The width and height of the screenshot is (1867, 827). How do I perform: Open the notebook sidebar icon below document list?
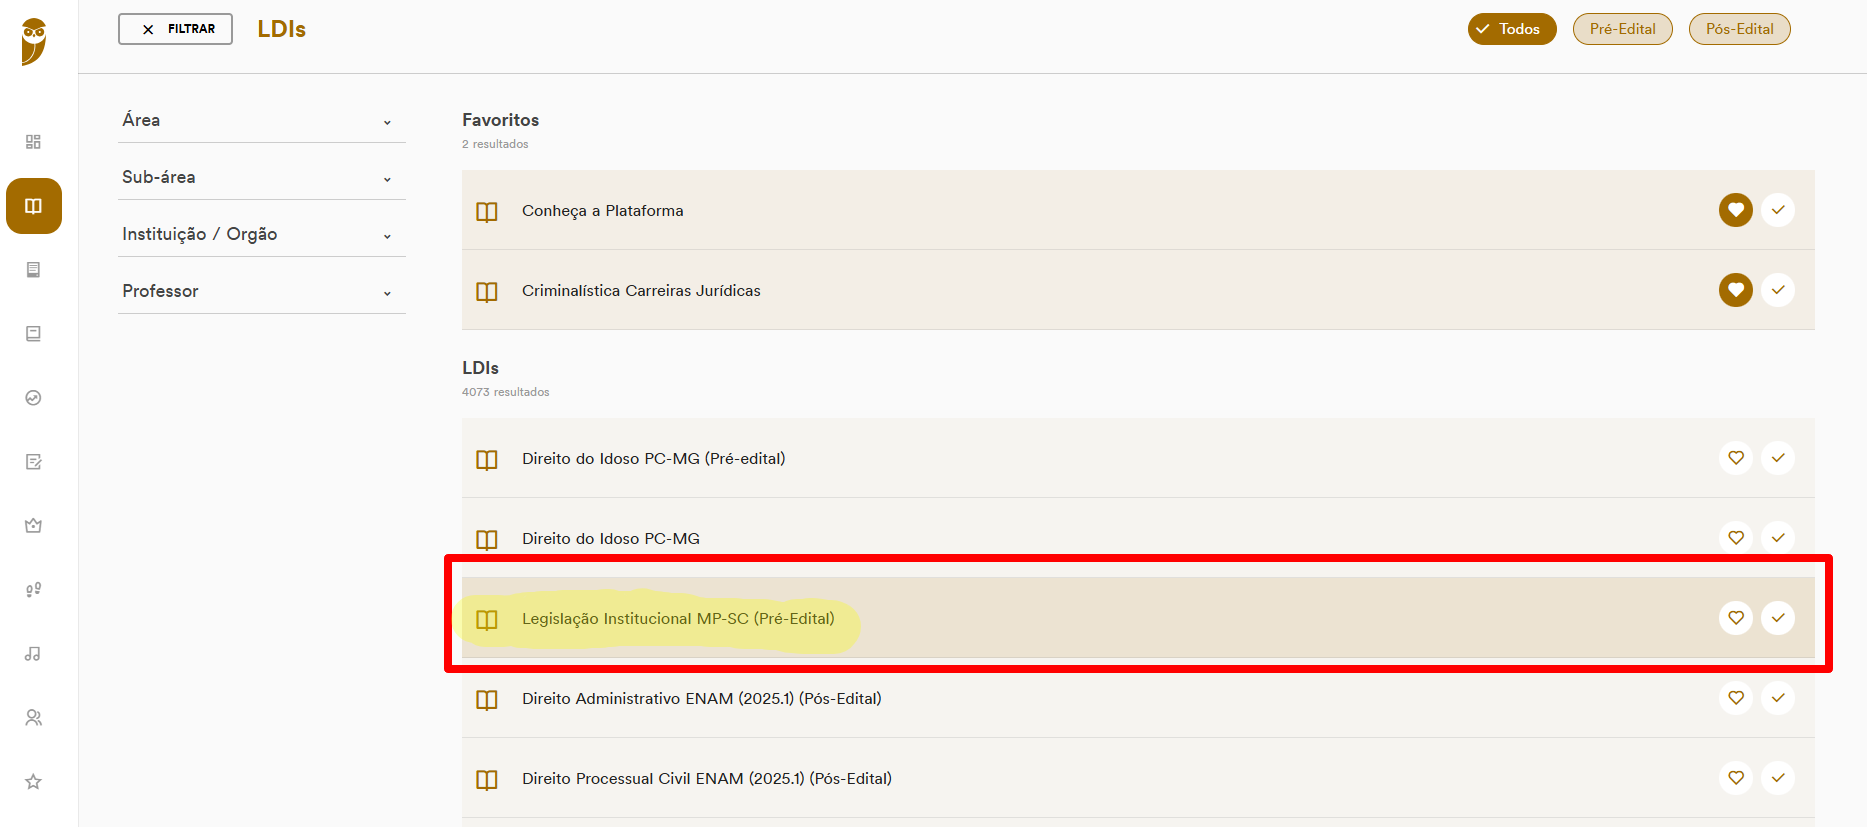tap(33, 334)
